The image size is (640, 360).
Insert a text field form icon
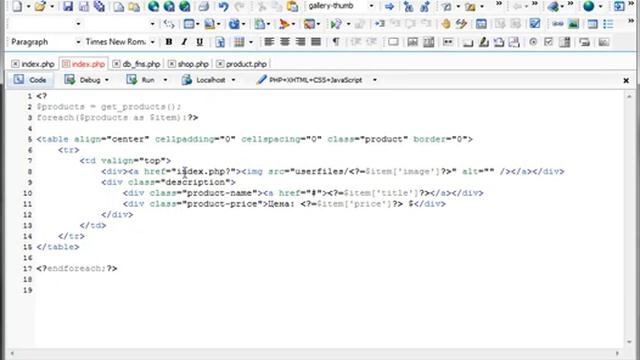tap(413, 42)
